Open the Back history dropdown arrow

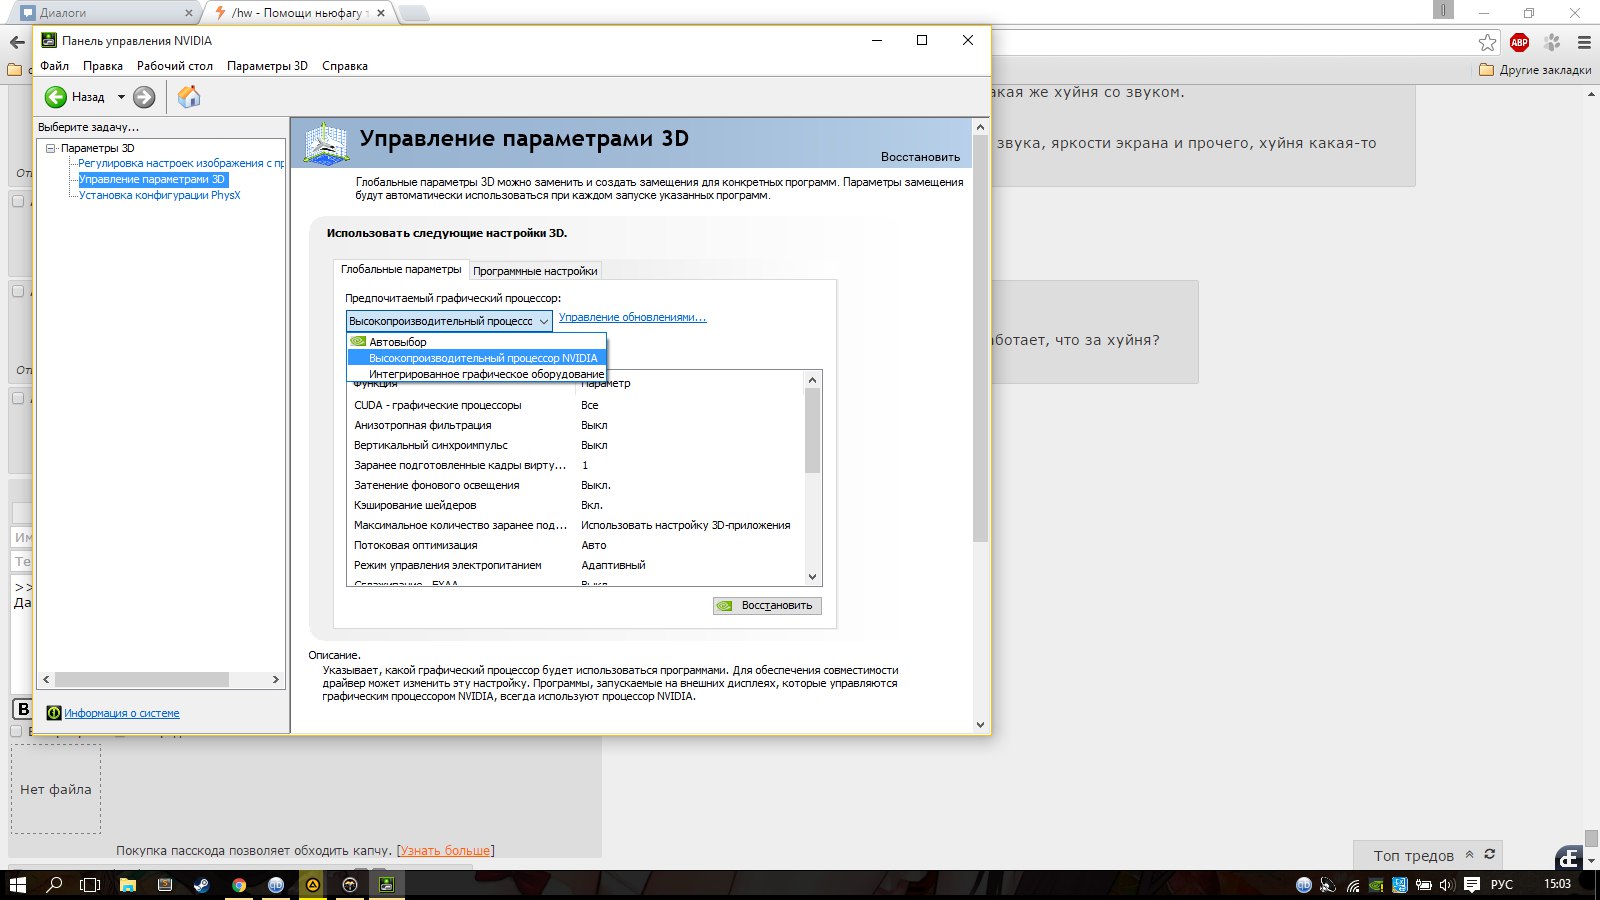(121, 97)
